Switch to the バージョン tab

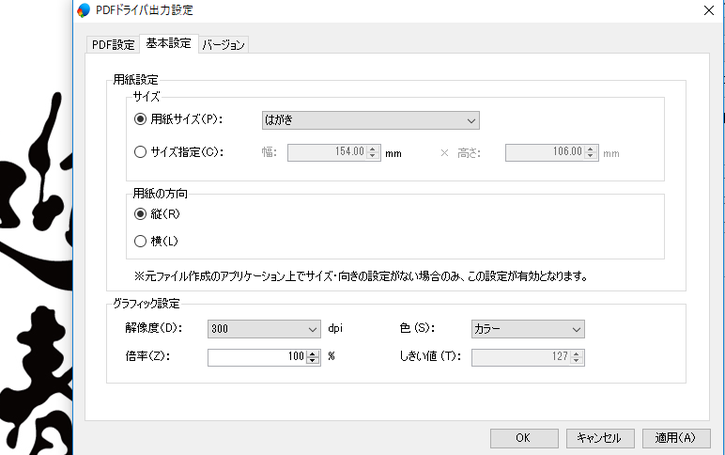[224, 45]
